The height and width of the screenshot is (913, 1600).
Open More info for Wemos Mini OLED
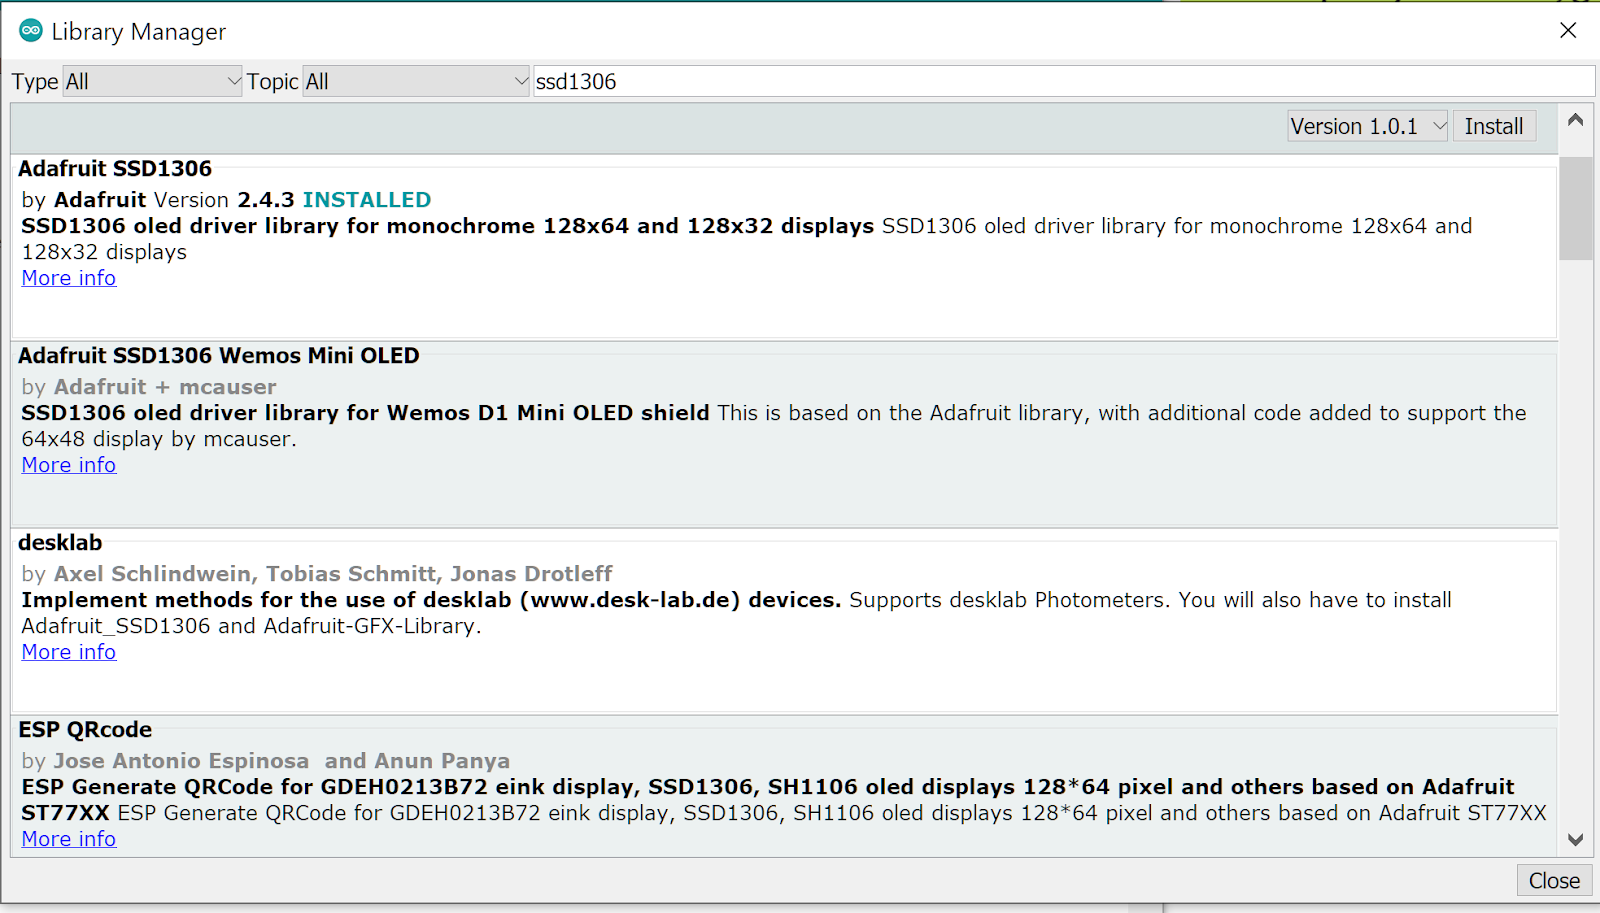coord(69,465)
